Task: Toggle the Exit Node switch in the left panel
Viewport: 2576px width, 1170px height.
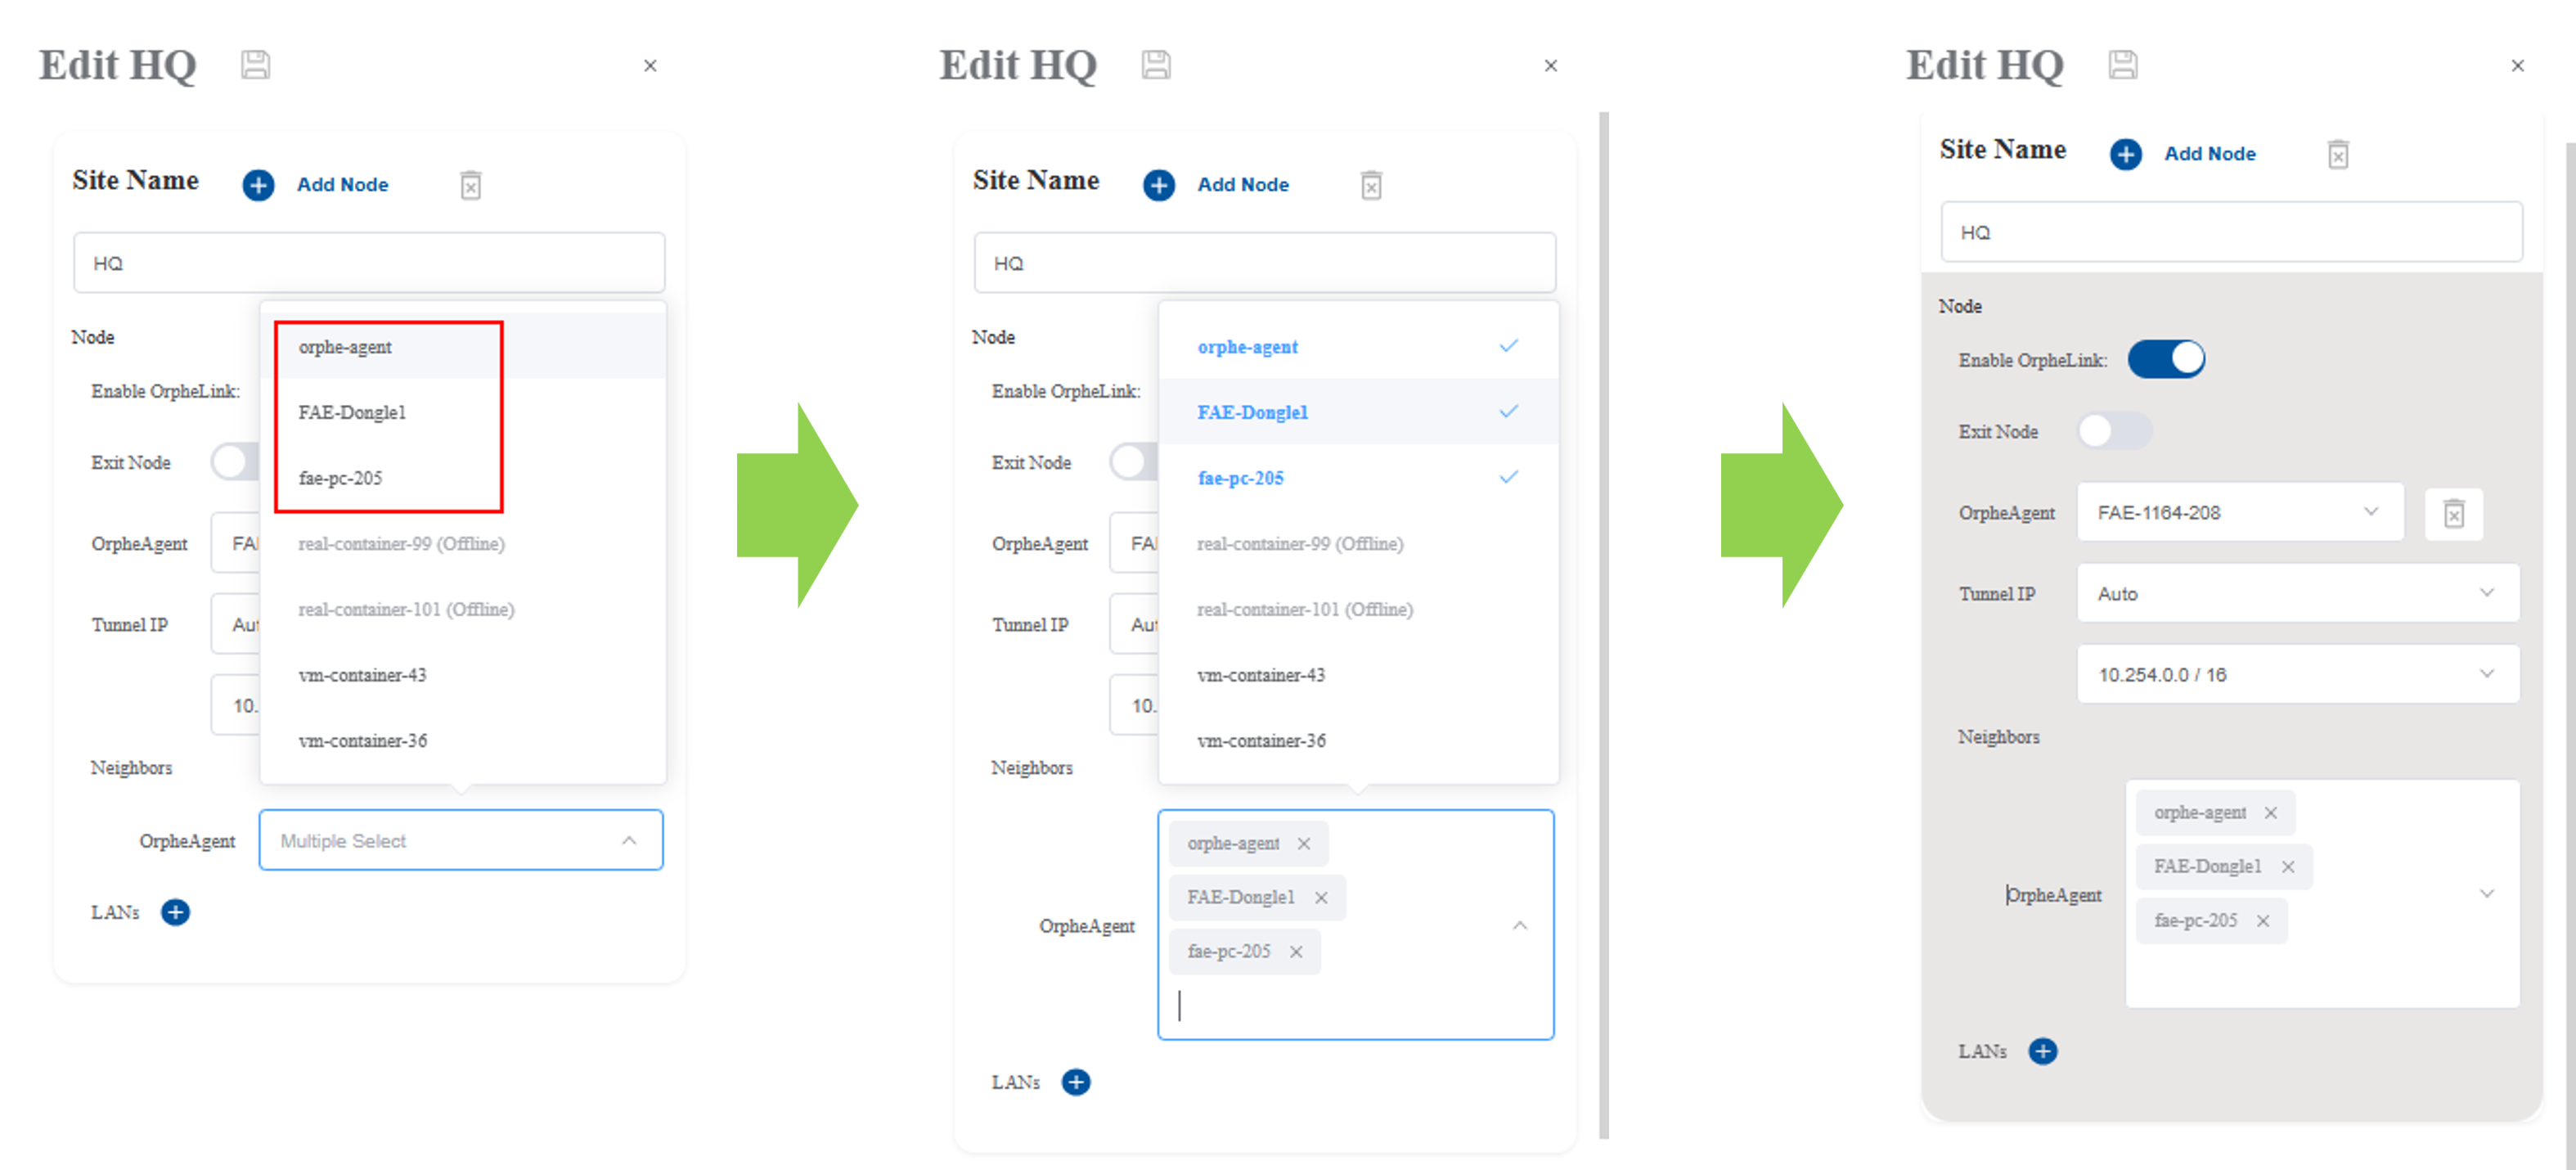Action: coord(235,462)
